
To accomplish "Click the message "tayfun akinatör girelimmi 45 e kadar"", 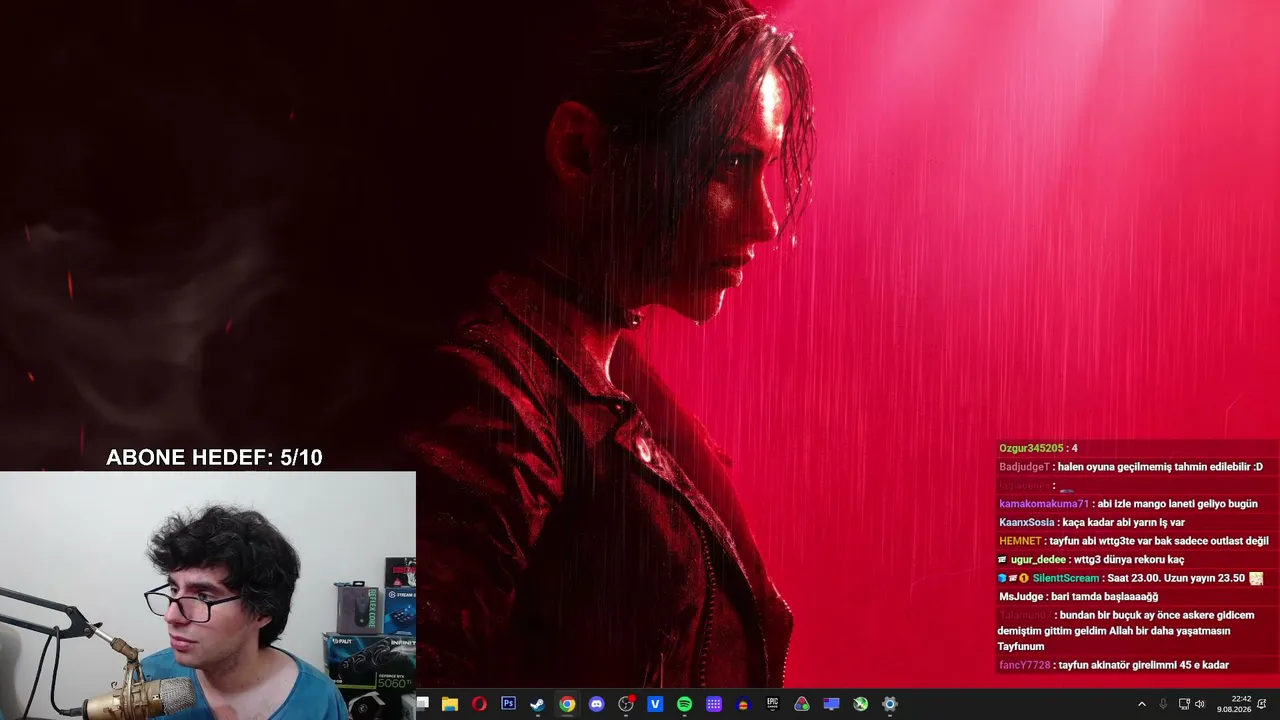I will [x=1143, y=665].
